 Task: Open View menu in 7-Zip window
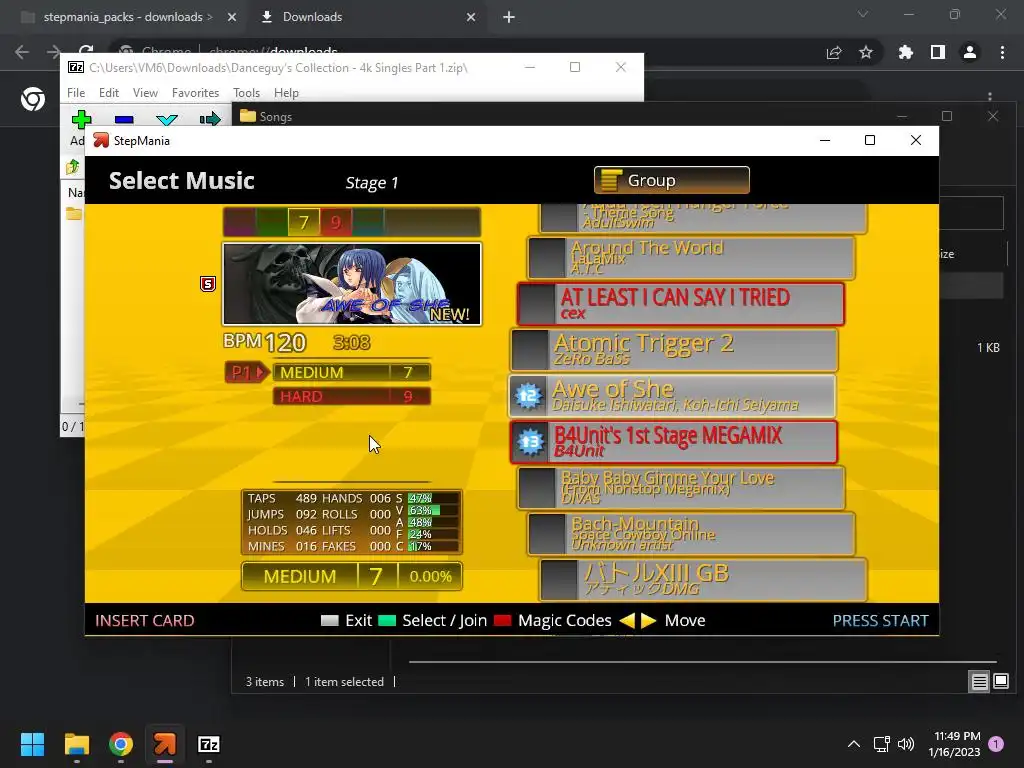[145, 93]
